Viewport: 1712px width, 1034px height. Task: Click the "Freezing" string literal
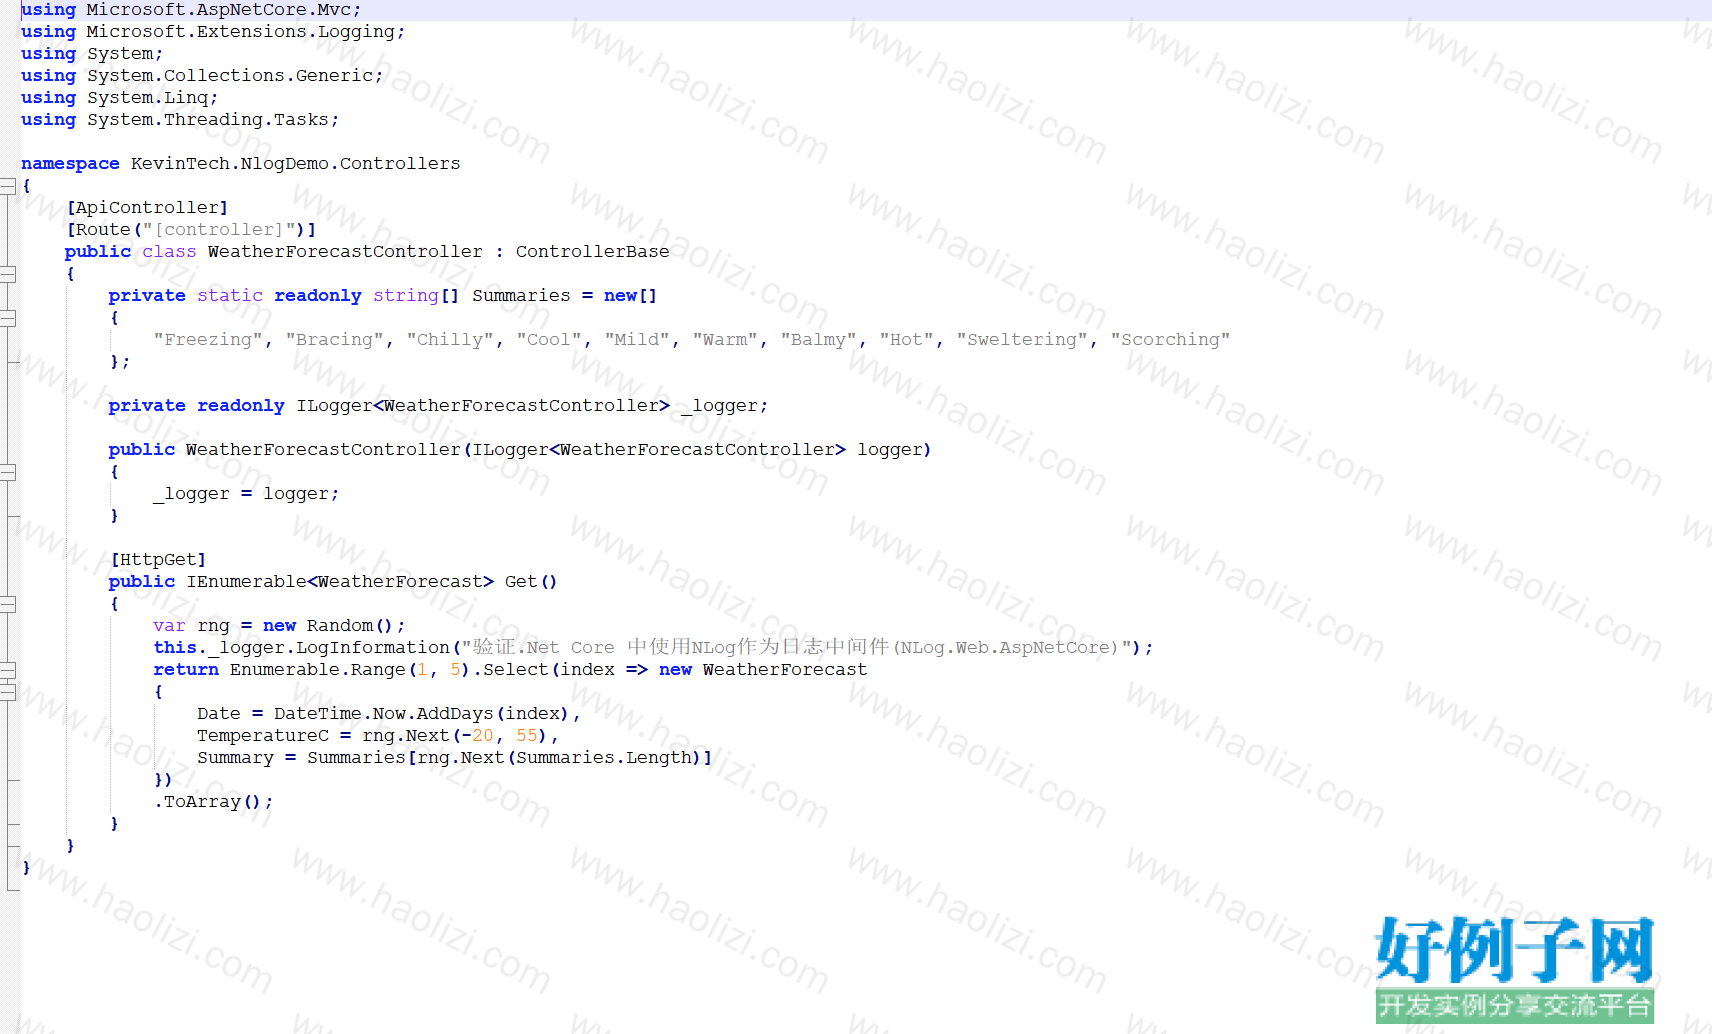click(208, 340)
